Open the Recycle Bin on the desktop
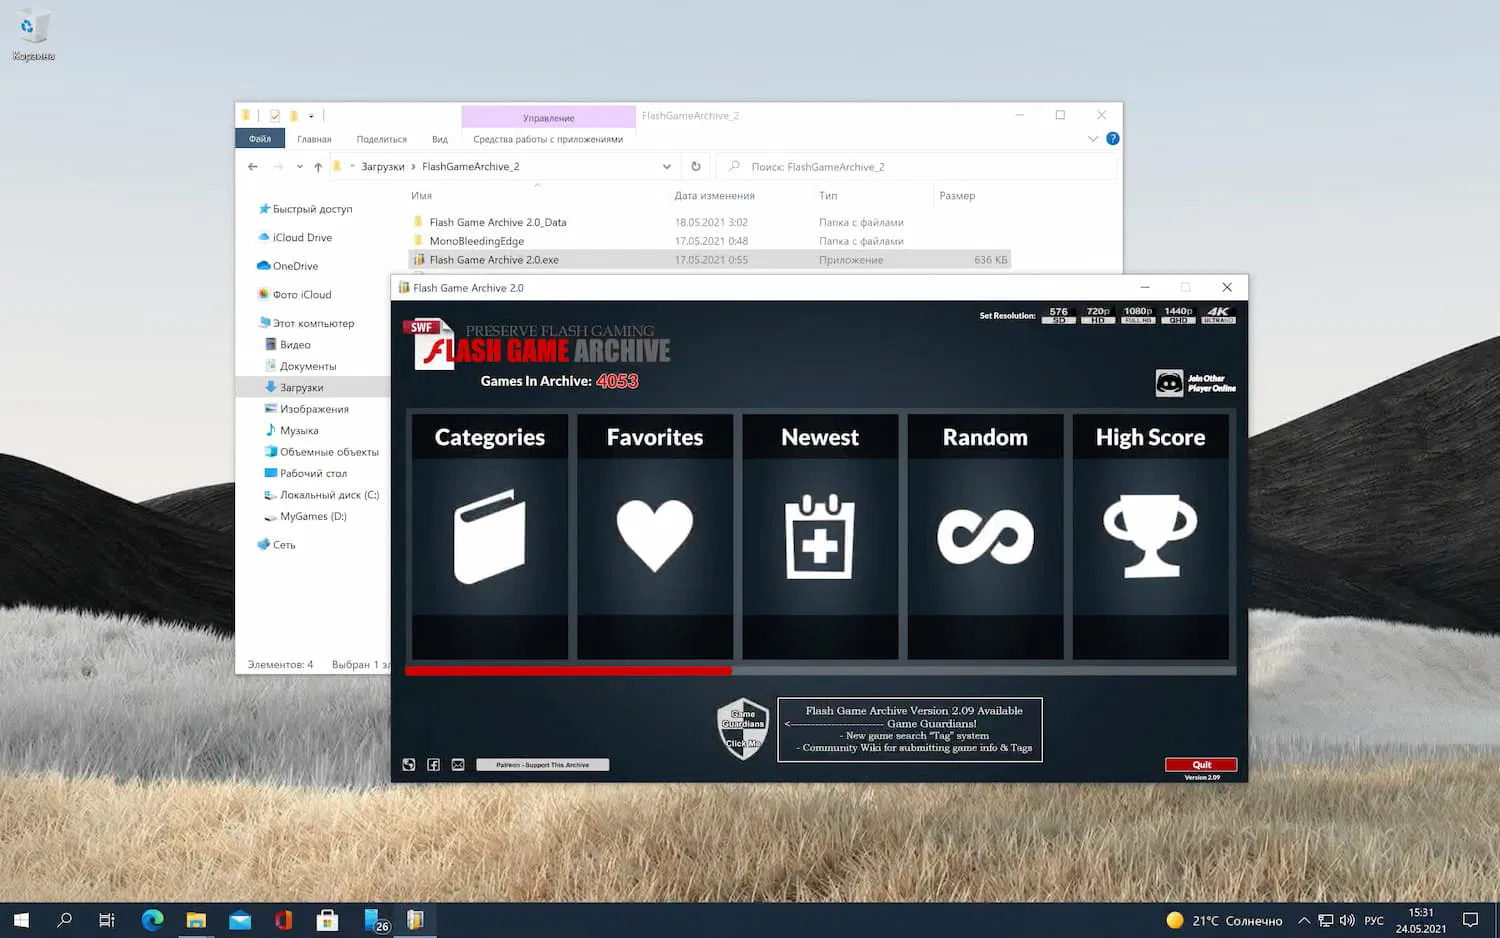1500x938 pixels. tap(33, 36)
